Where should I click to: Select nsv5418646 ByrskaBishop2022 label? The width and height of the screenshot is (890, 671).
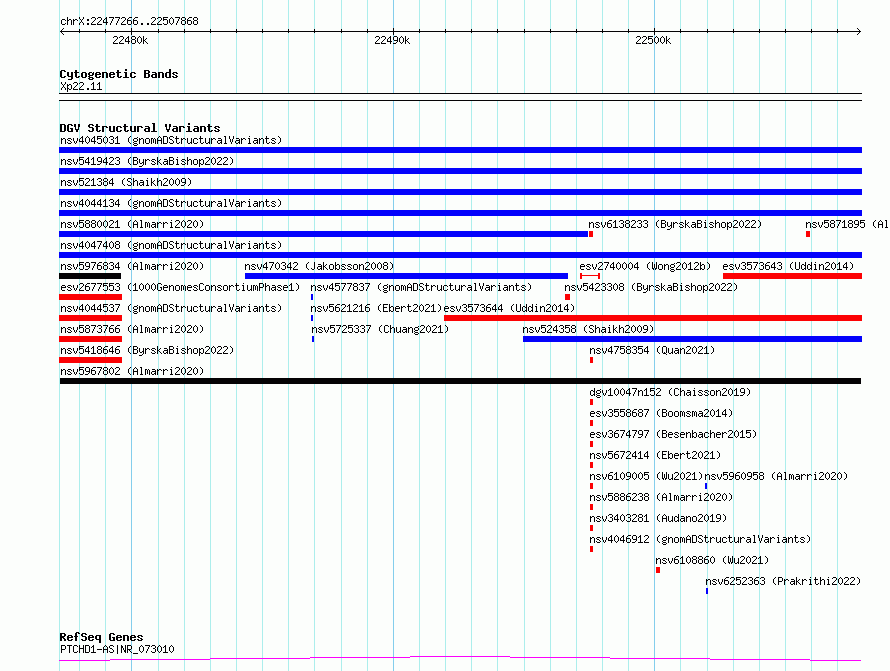pyautogui.click(x=147, y=350)
